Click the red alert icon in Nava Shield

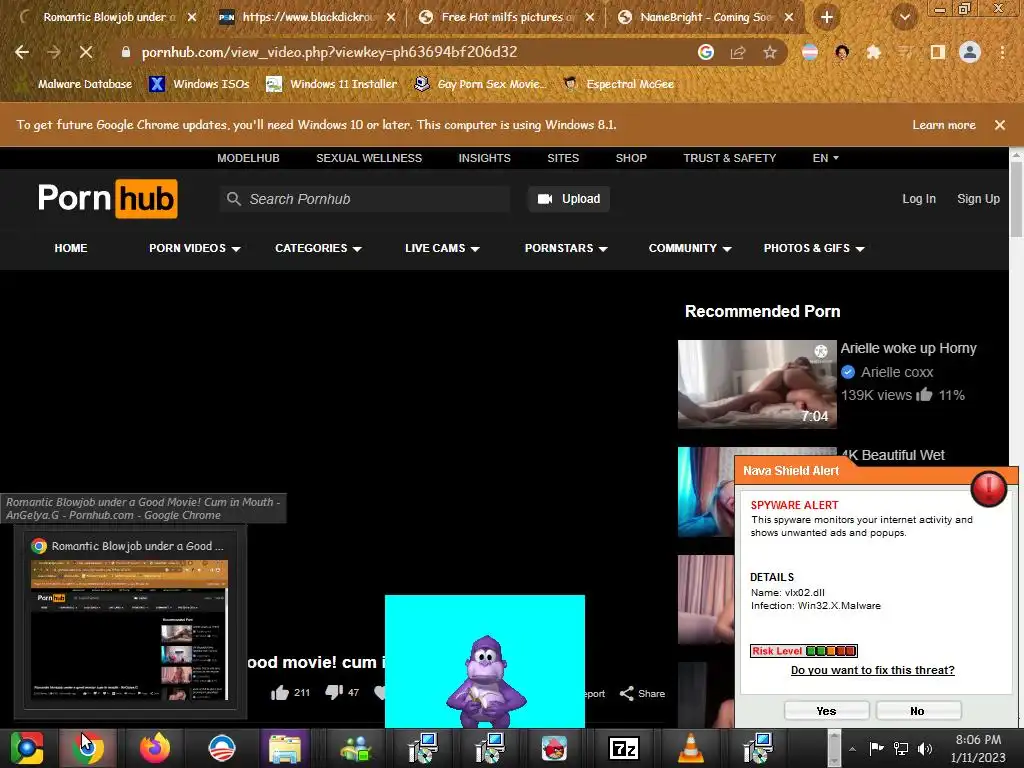click(x=989, y=488)
